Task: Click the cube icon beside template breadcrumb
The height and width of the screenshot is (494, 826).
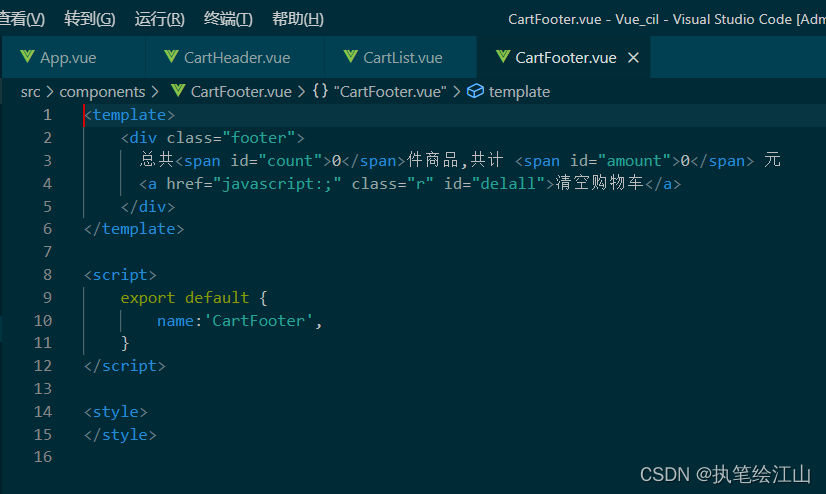Action: [475, 91]
